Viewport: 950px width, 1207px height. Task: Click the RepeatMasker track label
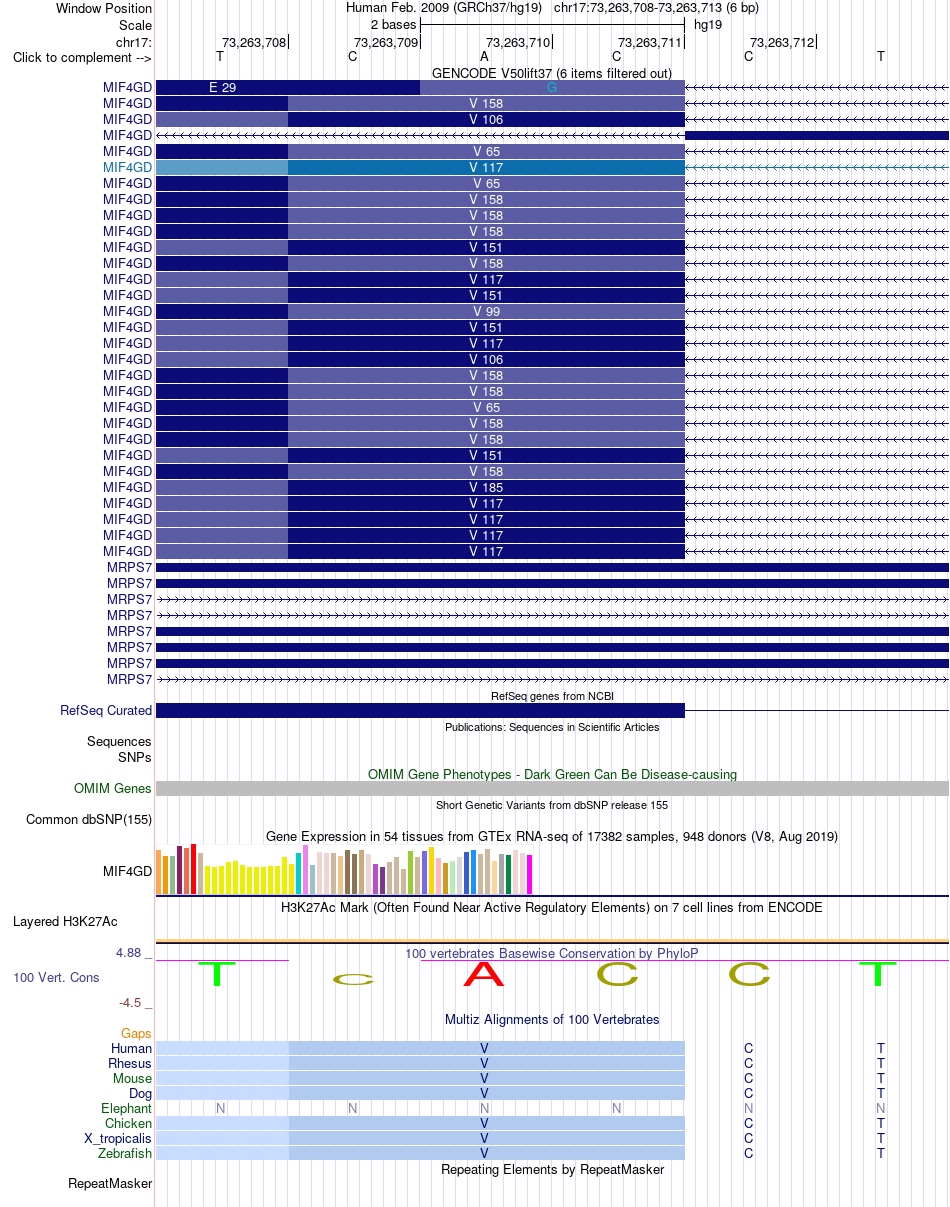pyautogui.click(x=110, y=1183)
